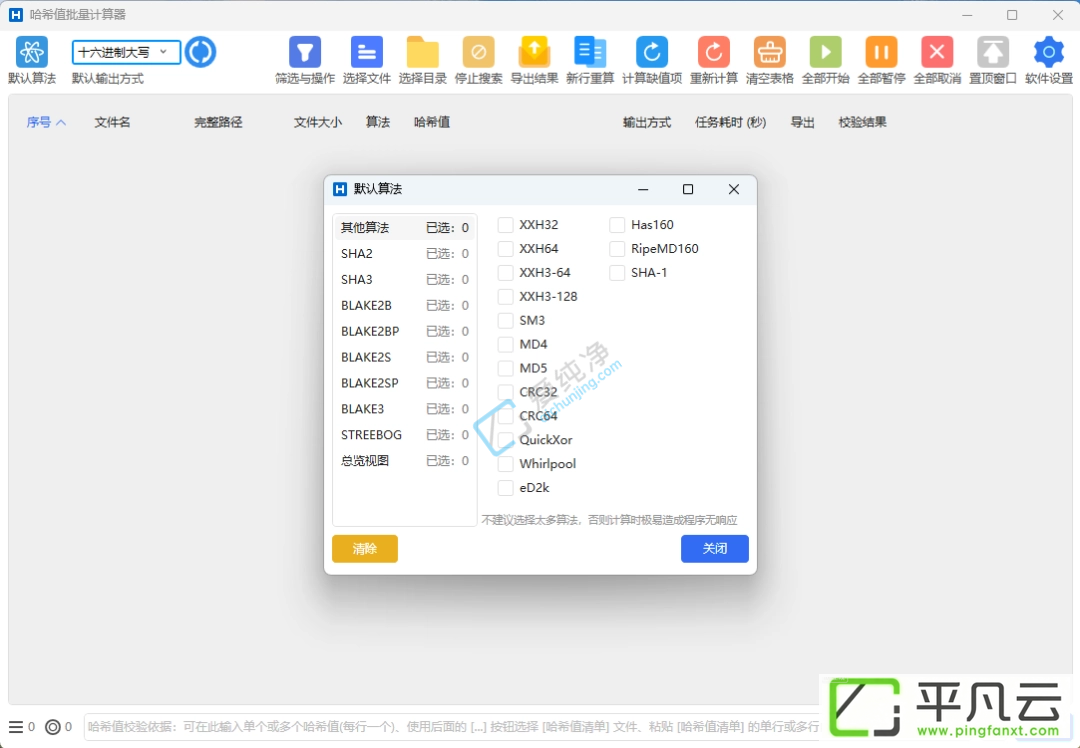The width and height of the screenshot is (1080, 748).
Task: Enable the MD4 checkbox
Action: tap(506, 344)
